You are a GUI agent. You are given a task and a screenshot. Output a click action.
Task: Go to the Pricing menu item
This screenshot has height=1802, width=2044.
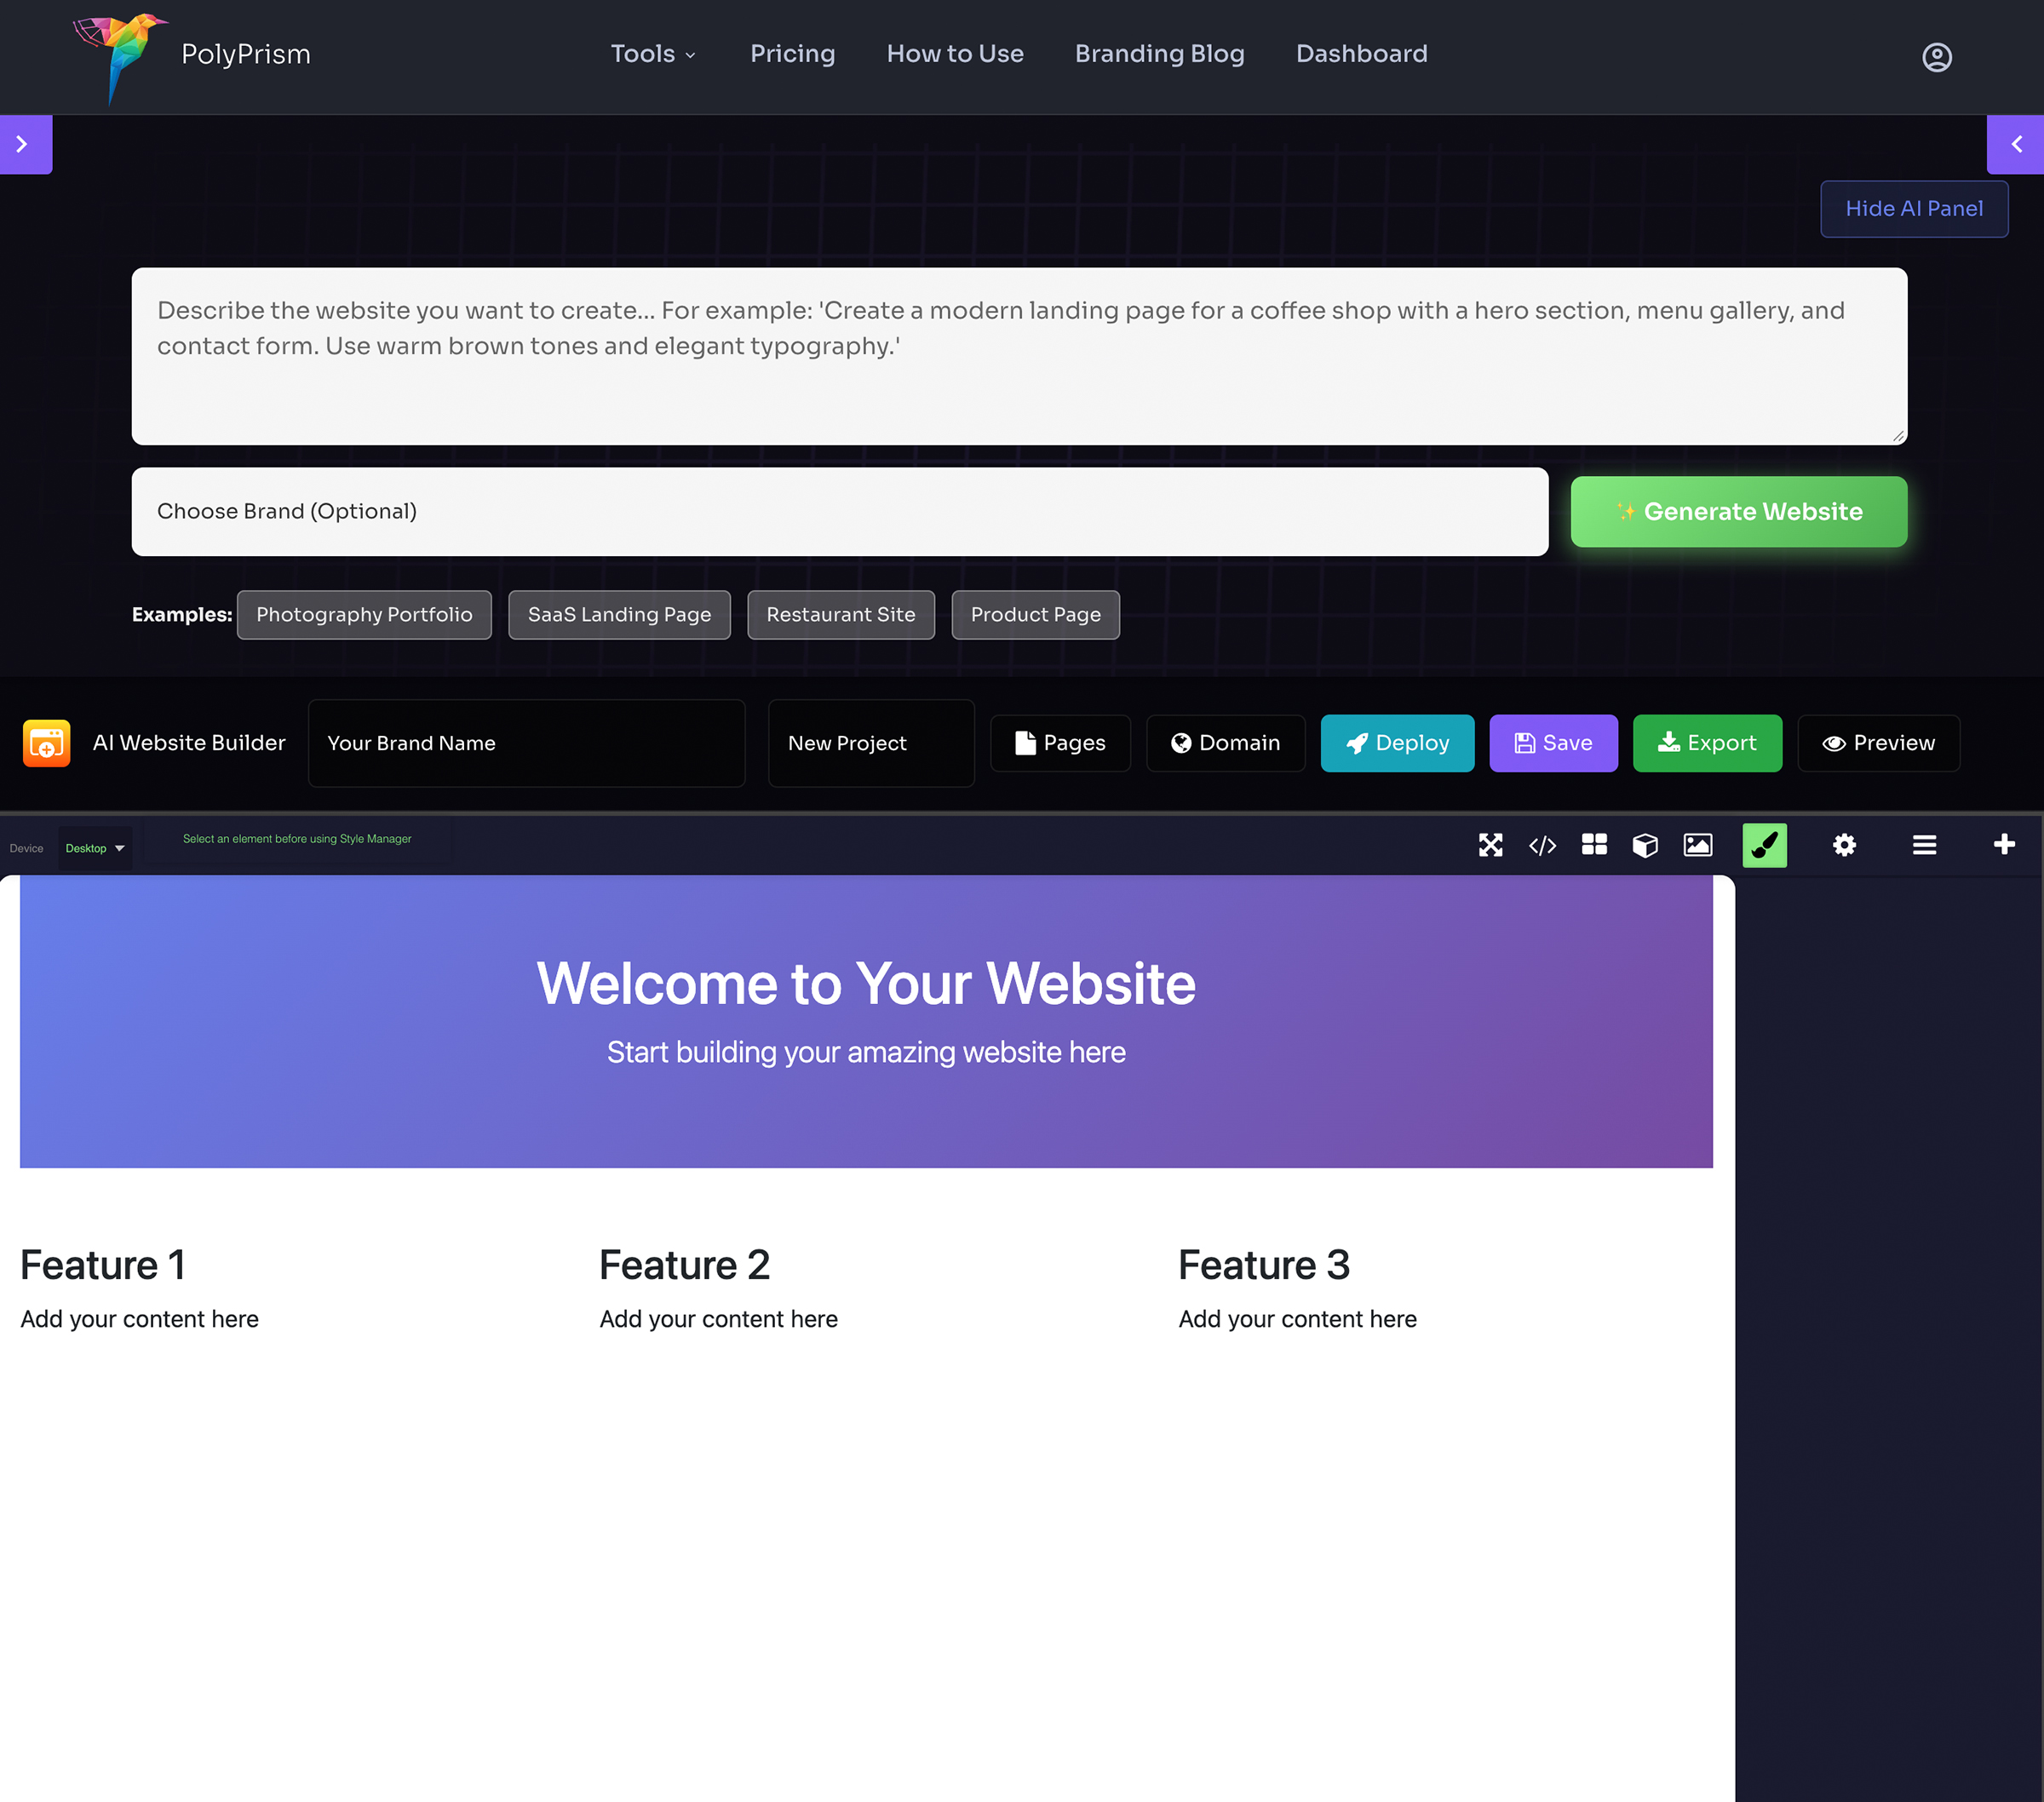[x=792, y=54]
